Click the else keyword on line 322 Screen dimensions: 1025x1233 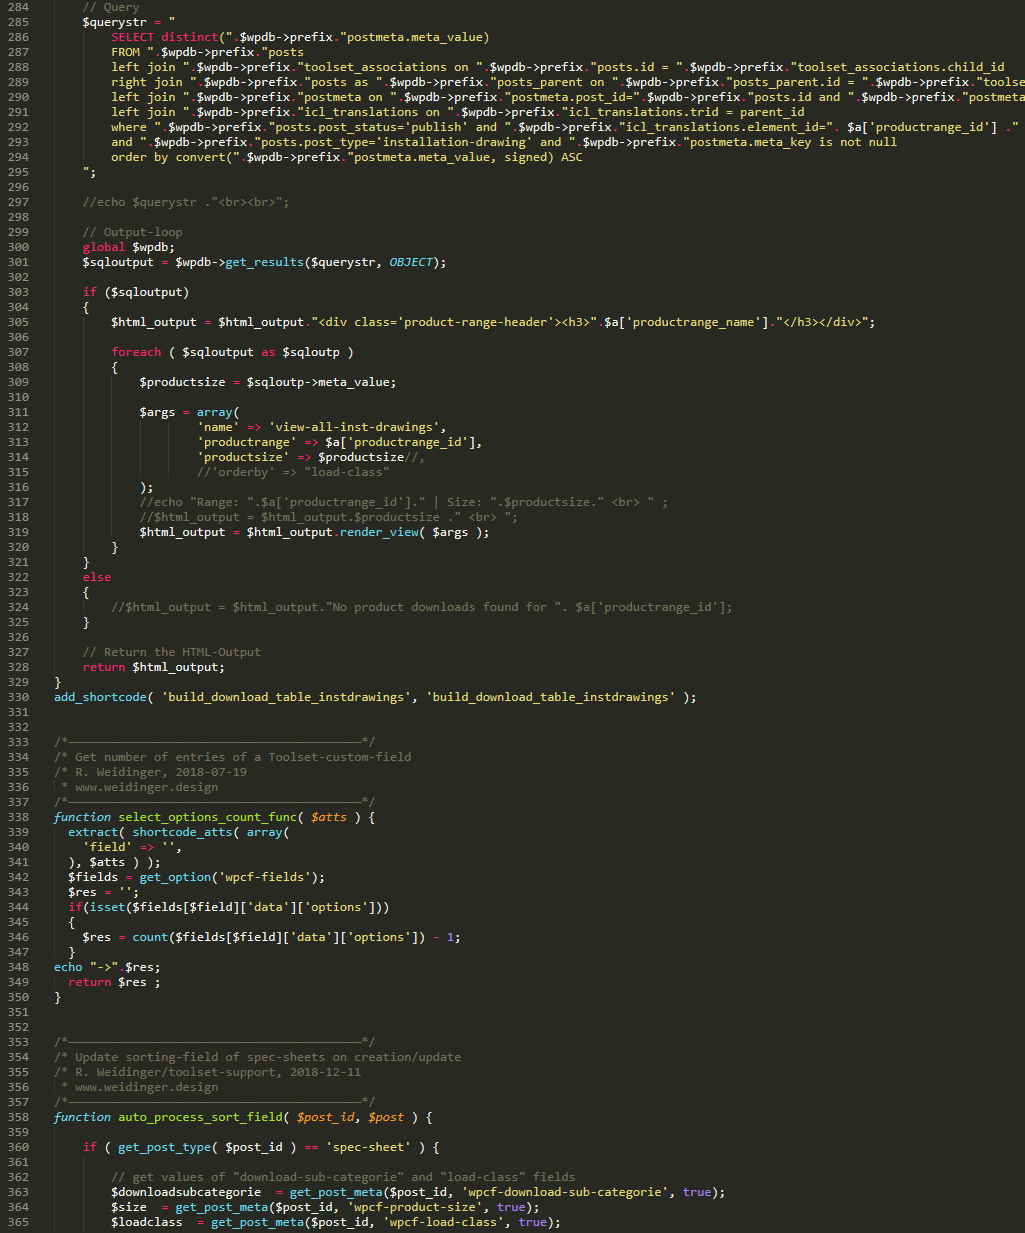(x=97, y=577)
